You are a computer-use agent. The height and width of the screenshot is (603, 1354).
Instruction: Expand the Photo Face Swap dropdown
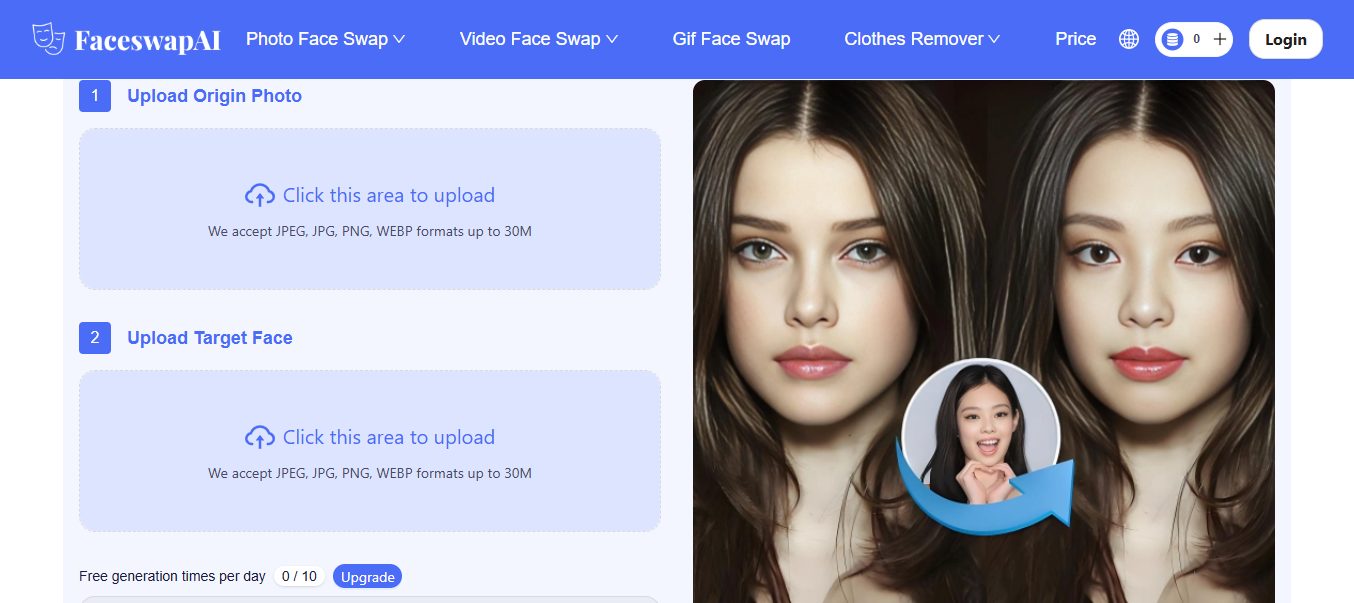[x=325, y=39]
